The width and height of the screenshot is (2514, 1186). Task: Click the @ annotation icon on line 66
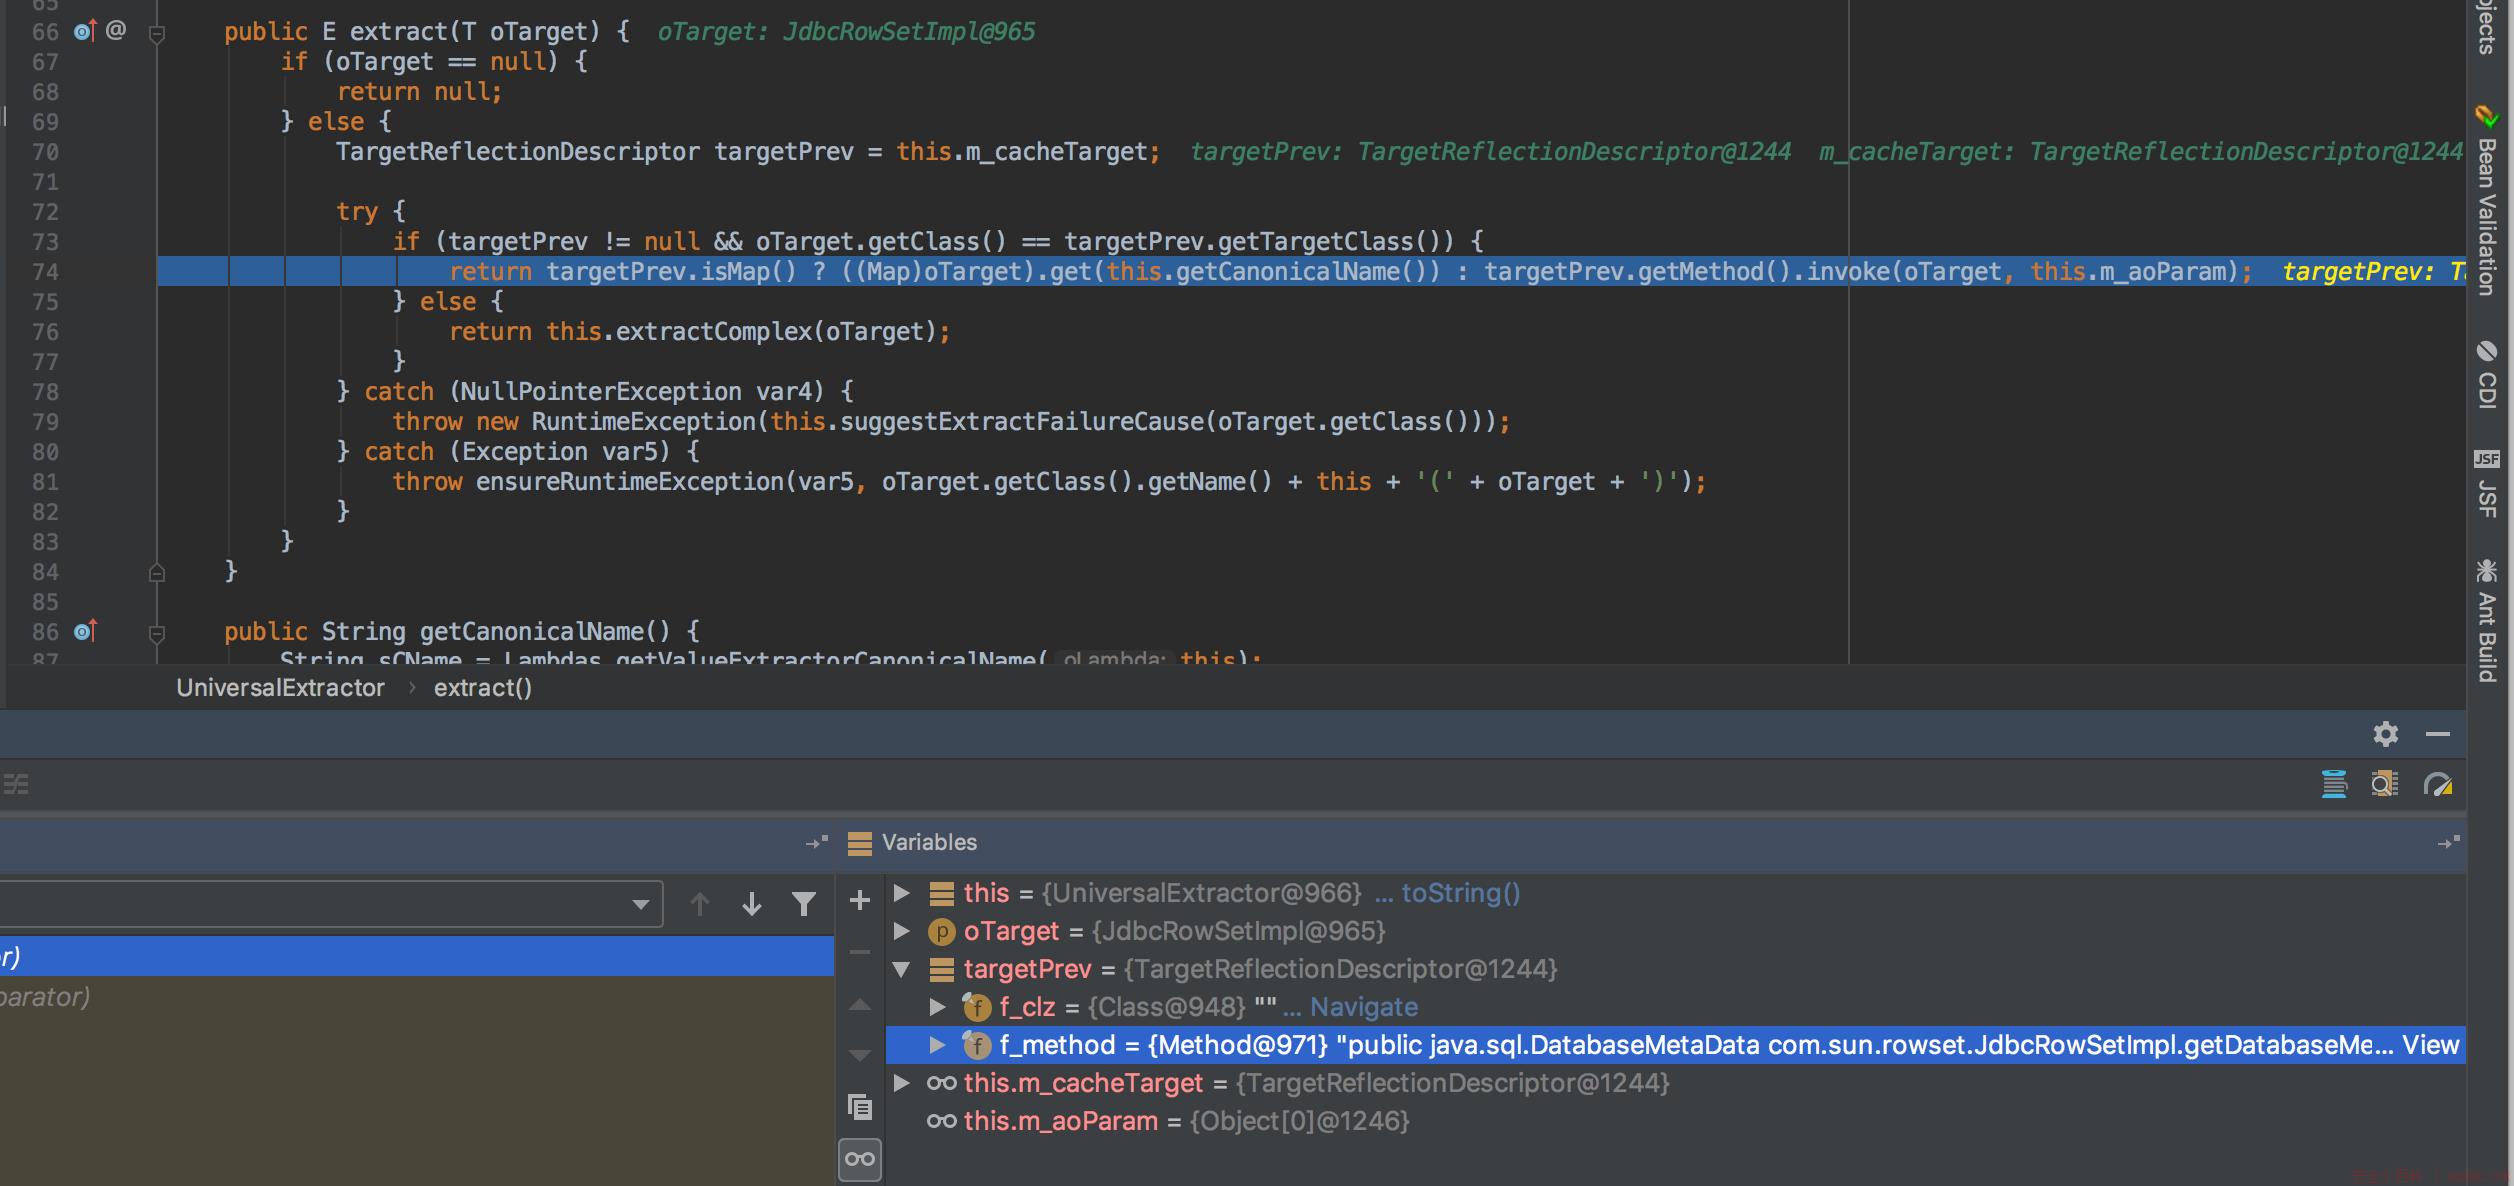(116, 30)
